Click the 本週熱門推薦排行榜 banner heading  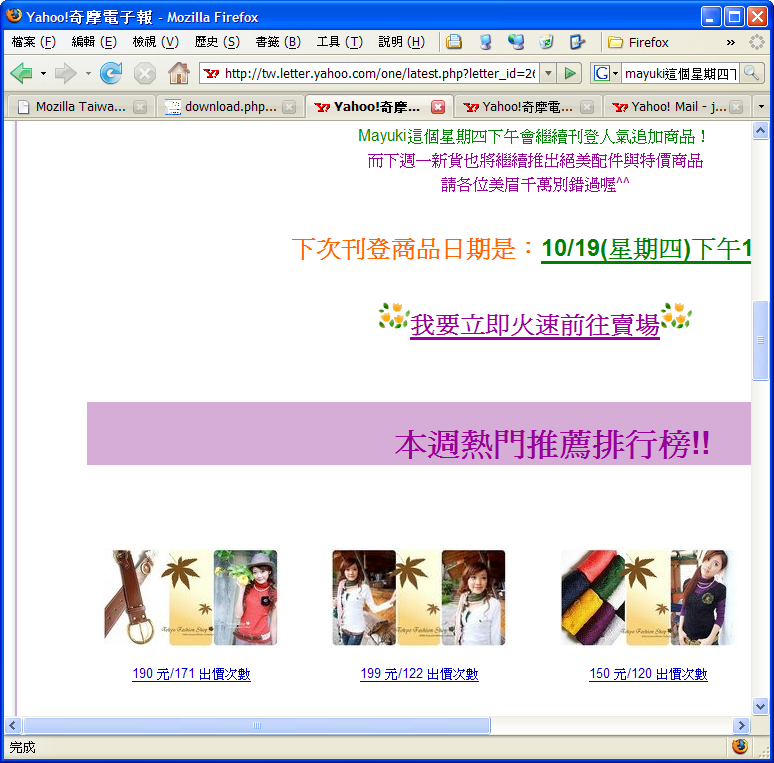click(x=552, y=443)
